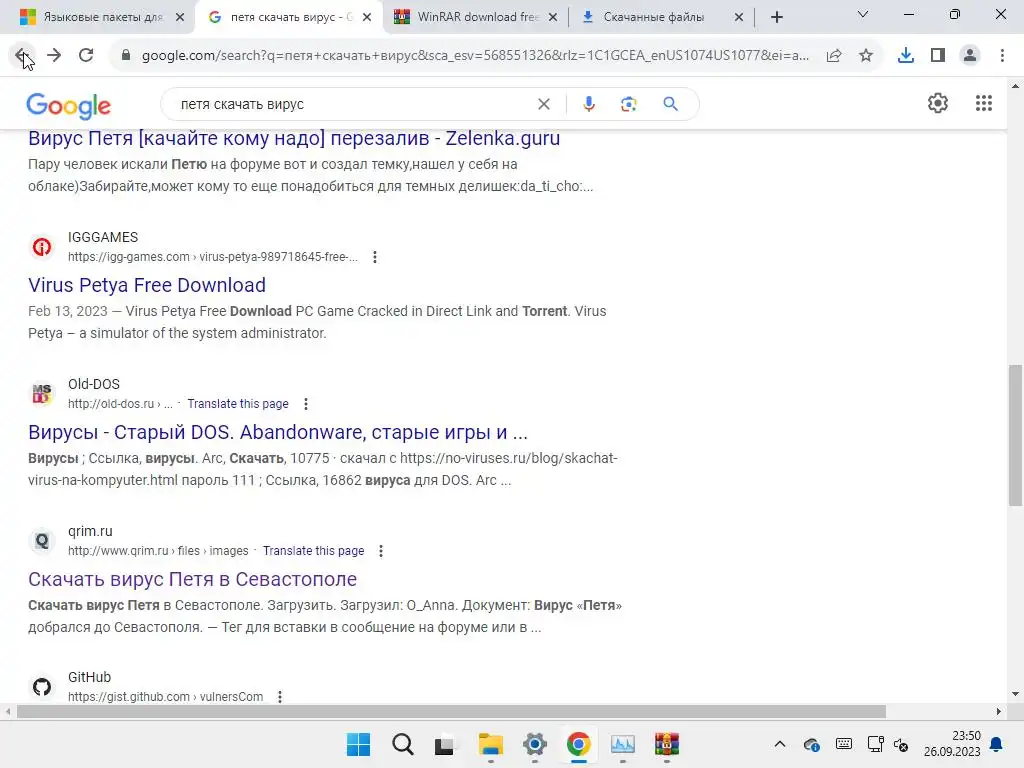Close the WinRAR download tab
Viewport: 1024px width, 768px height.
(x=553, y=18)
